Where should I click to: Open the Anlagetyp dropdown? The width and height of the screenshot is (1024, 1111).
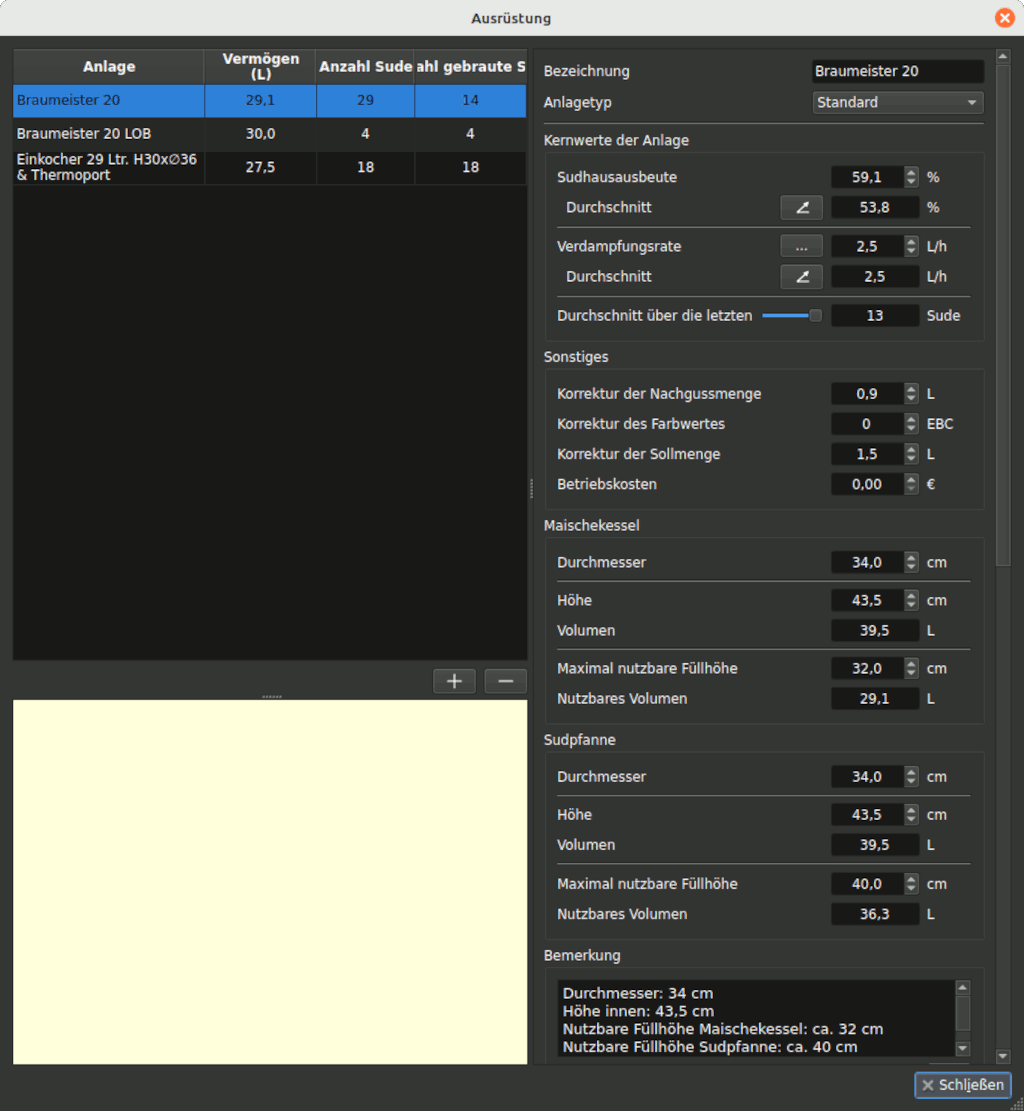[897, 102]
